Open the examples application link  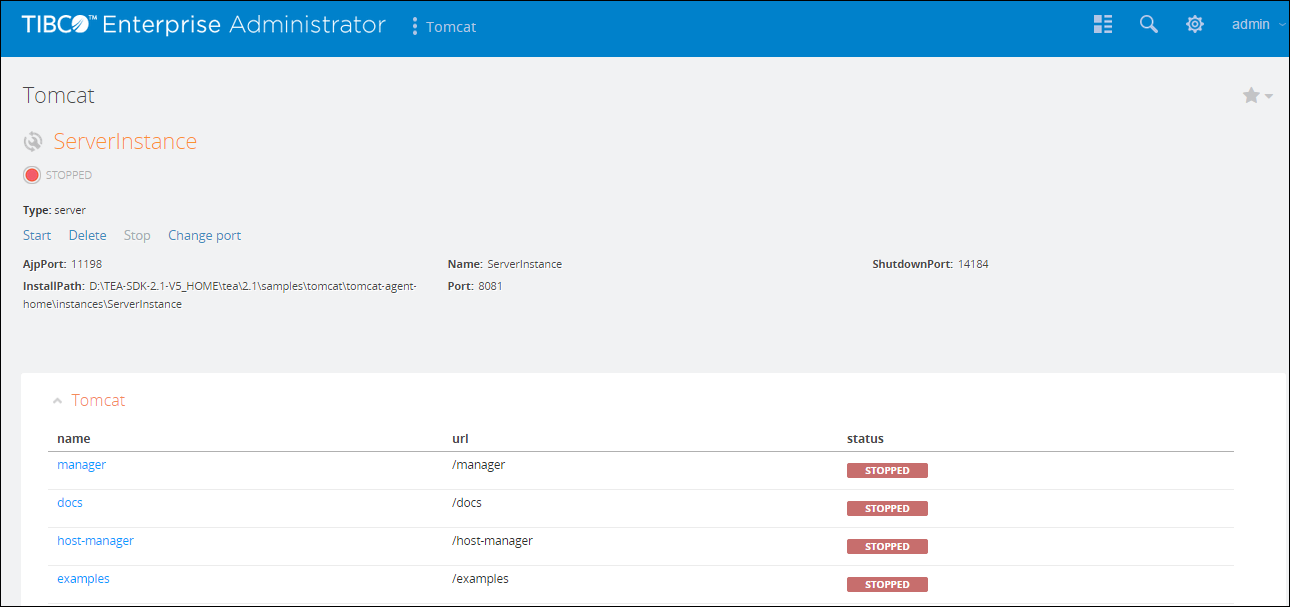[83, 579]
